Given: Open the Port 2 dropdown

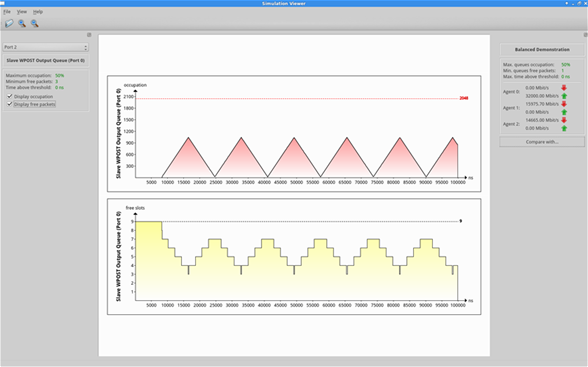Looking at the screenshot, I should click(45, 47).
